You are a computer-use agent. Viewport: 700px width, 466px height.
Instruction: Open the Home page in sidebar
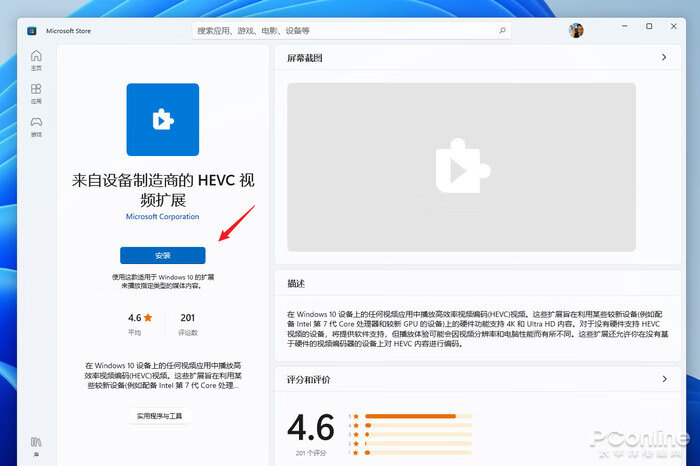[36, 60]
